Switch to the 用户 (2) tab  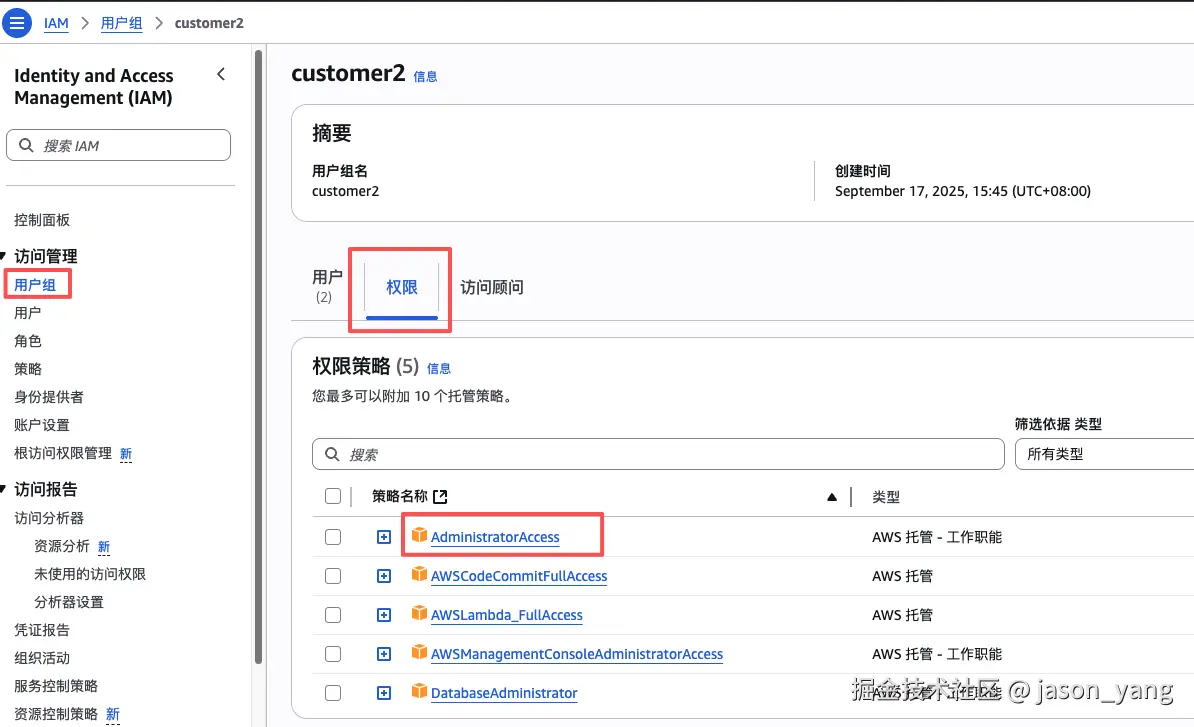(x=327, y=286)
